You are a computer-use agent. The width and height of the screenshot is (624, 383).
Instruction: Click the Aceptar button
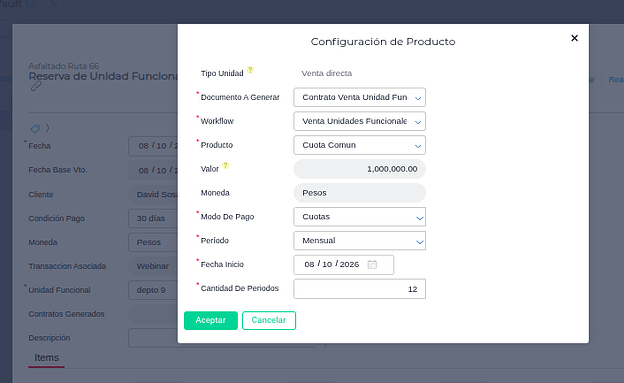coord(211,320)
